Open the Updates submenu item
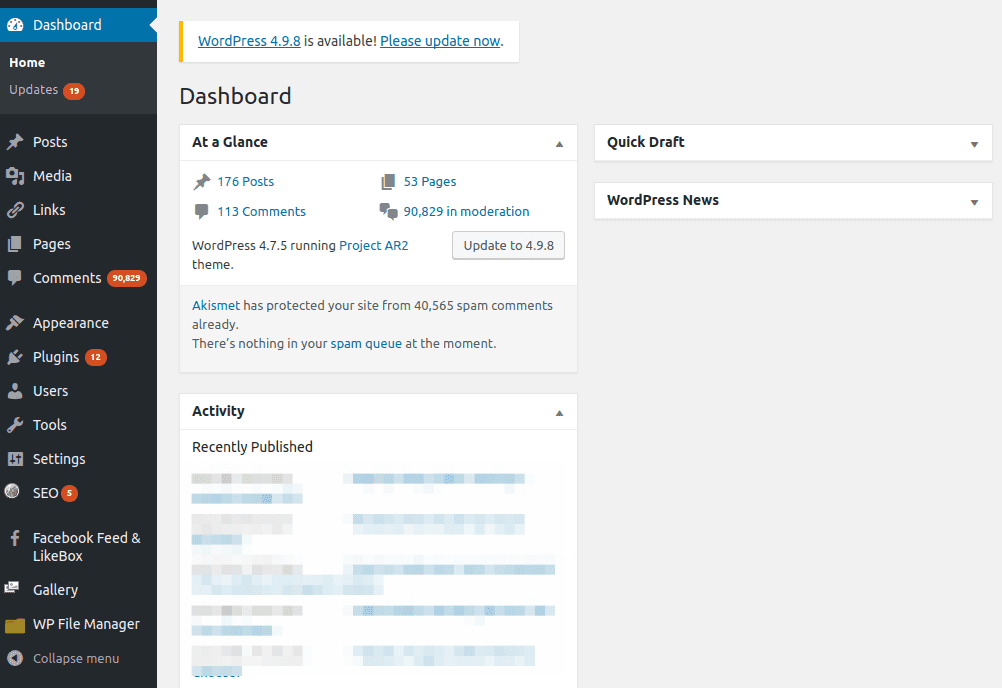Screen dimensions: 1002x688 [x=33, y=90]
